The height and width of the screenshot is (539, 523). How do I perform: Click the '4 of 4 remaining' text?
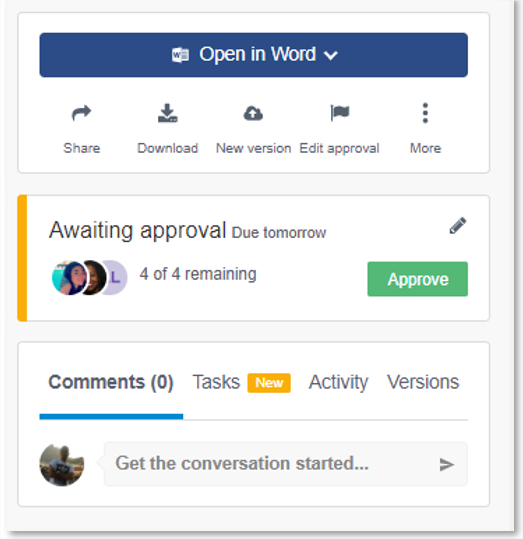pos(198,274)
